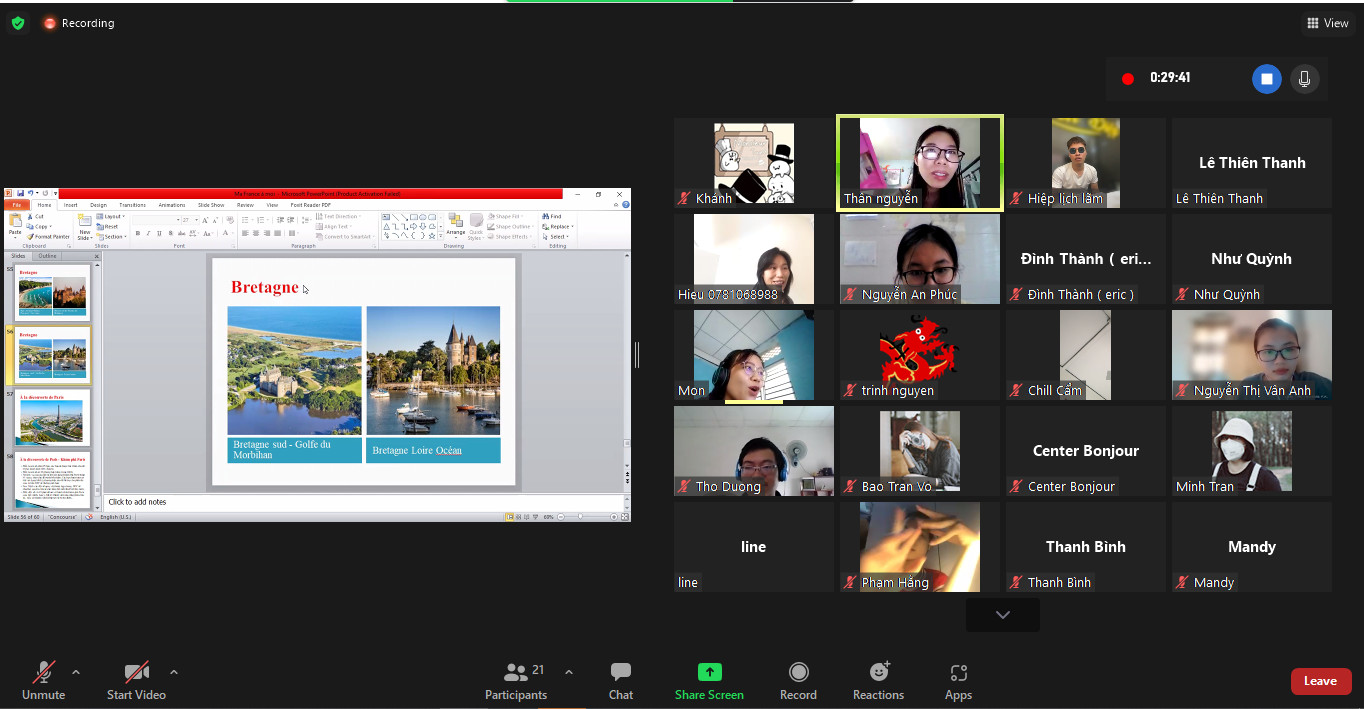Click Format Painter in the PowerPoint ribbon
The width and height of the screenshot is (1364, 709).
click(47, 237)
